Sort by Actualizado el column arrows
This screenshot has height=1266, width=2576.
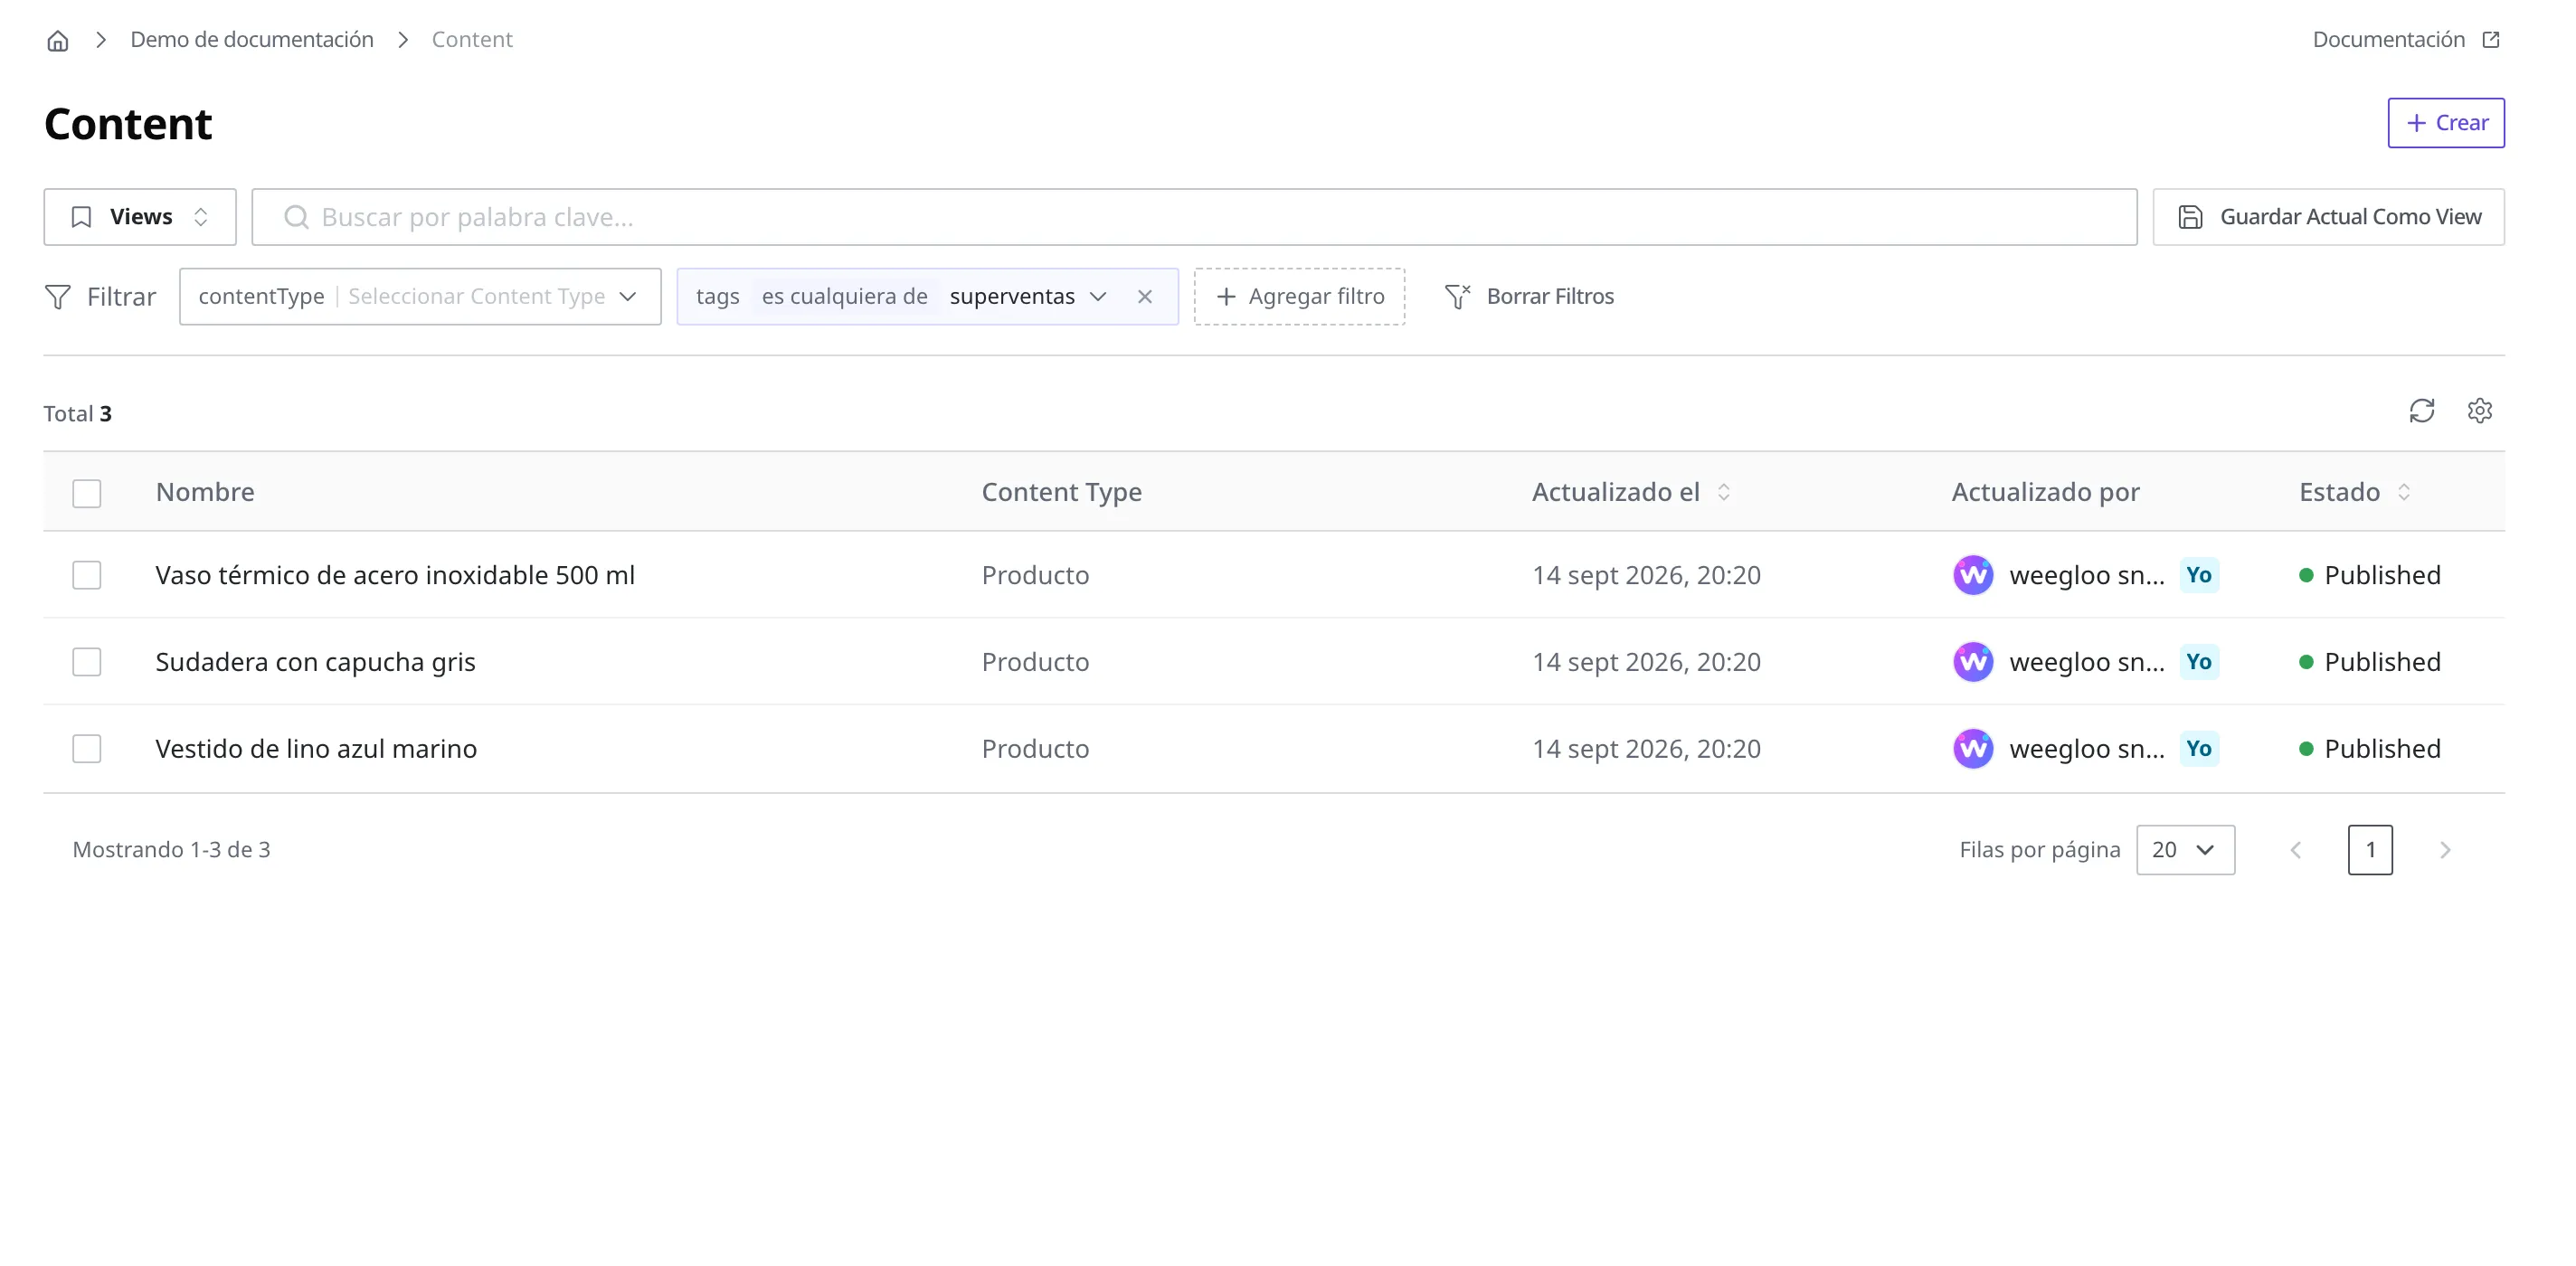(1724, 492)
